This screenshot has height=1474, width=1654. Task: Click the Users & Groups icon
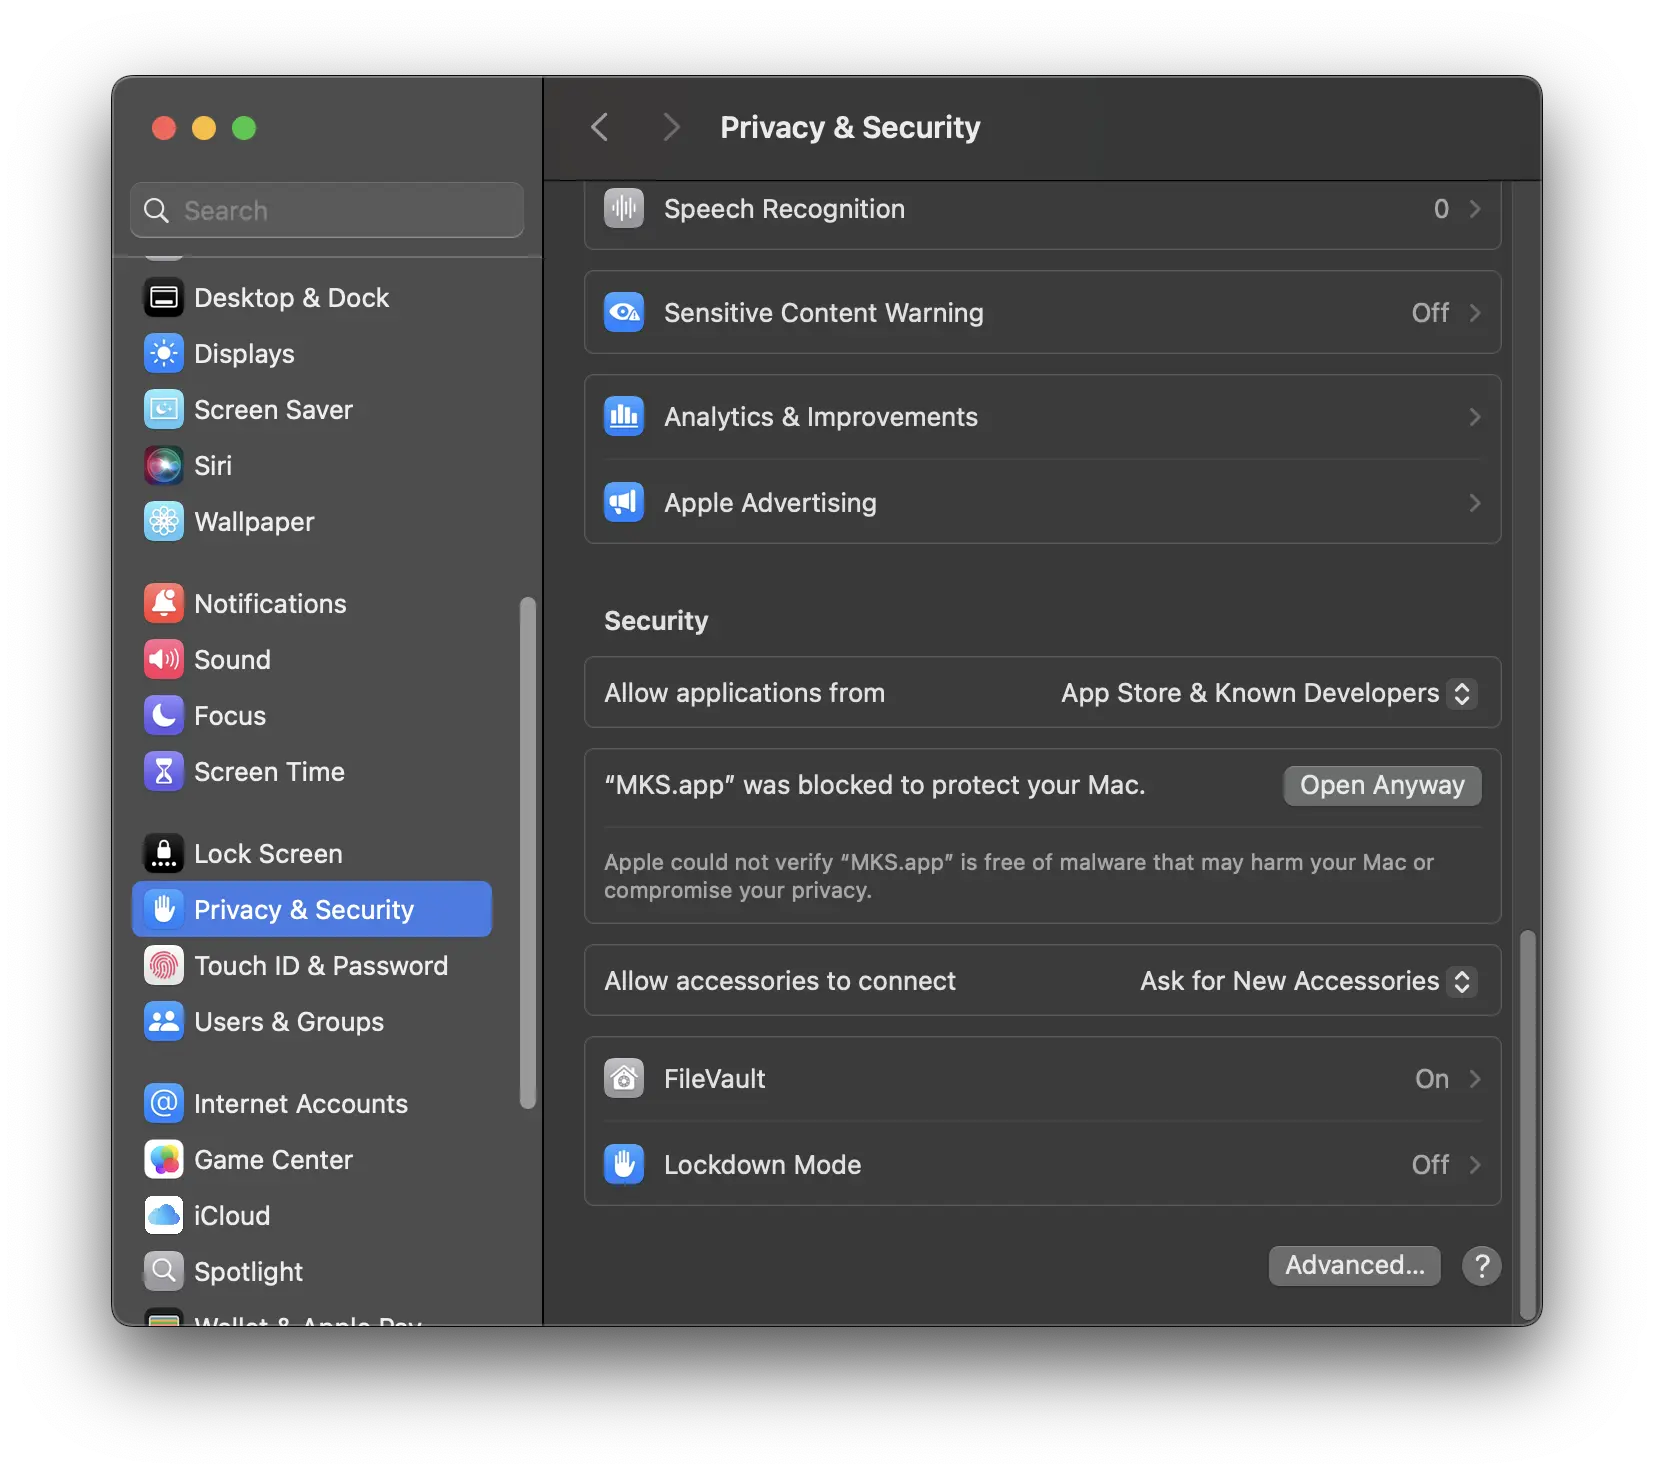pyautogui.click(x=164, y=1022)
